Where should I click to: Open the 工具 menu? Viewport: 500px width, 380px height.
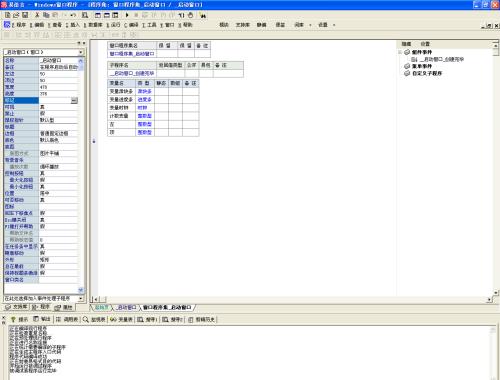149,25
